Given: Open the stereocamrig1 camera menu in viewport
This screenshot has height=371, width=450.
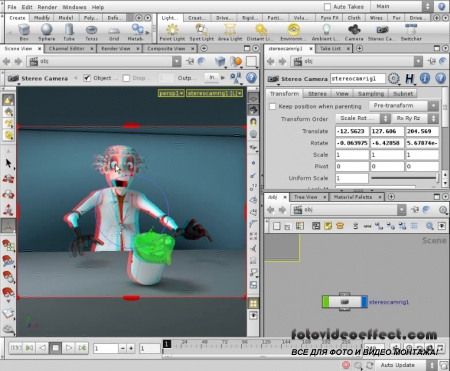Looking at the screenshot, I should (x=214, y=93).
